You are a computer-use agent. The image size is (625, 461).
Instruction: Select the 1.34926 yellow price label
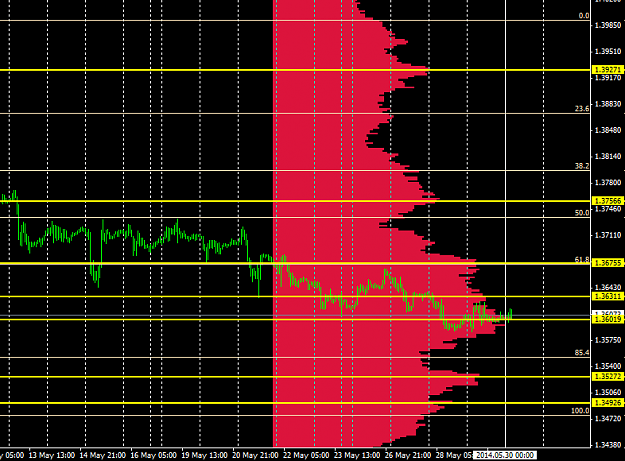pos(608,403)
